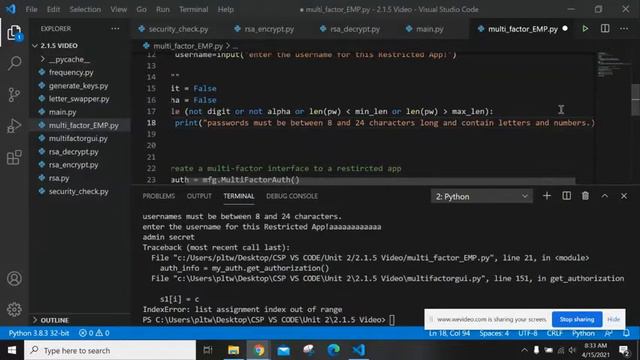Switch to the PROBLEMS panel tab
The height and width of the screenshot is (360, 640).
coord(158,196)
